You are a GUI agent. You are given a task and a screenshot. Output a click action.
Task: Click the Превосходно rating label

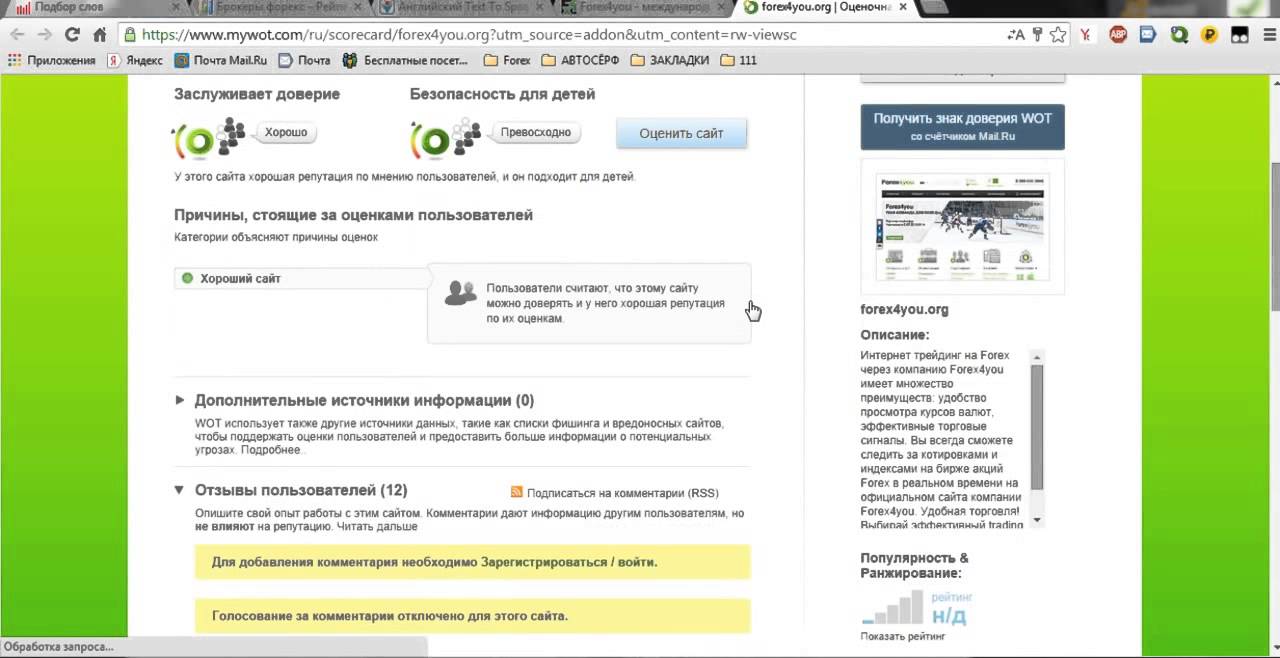point(536,132)
